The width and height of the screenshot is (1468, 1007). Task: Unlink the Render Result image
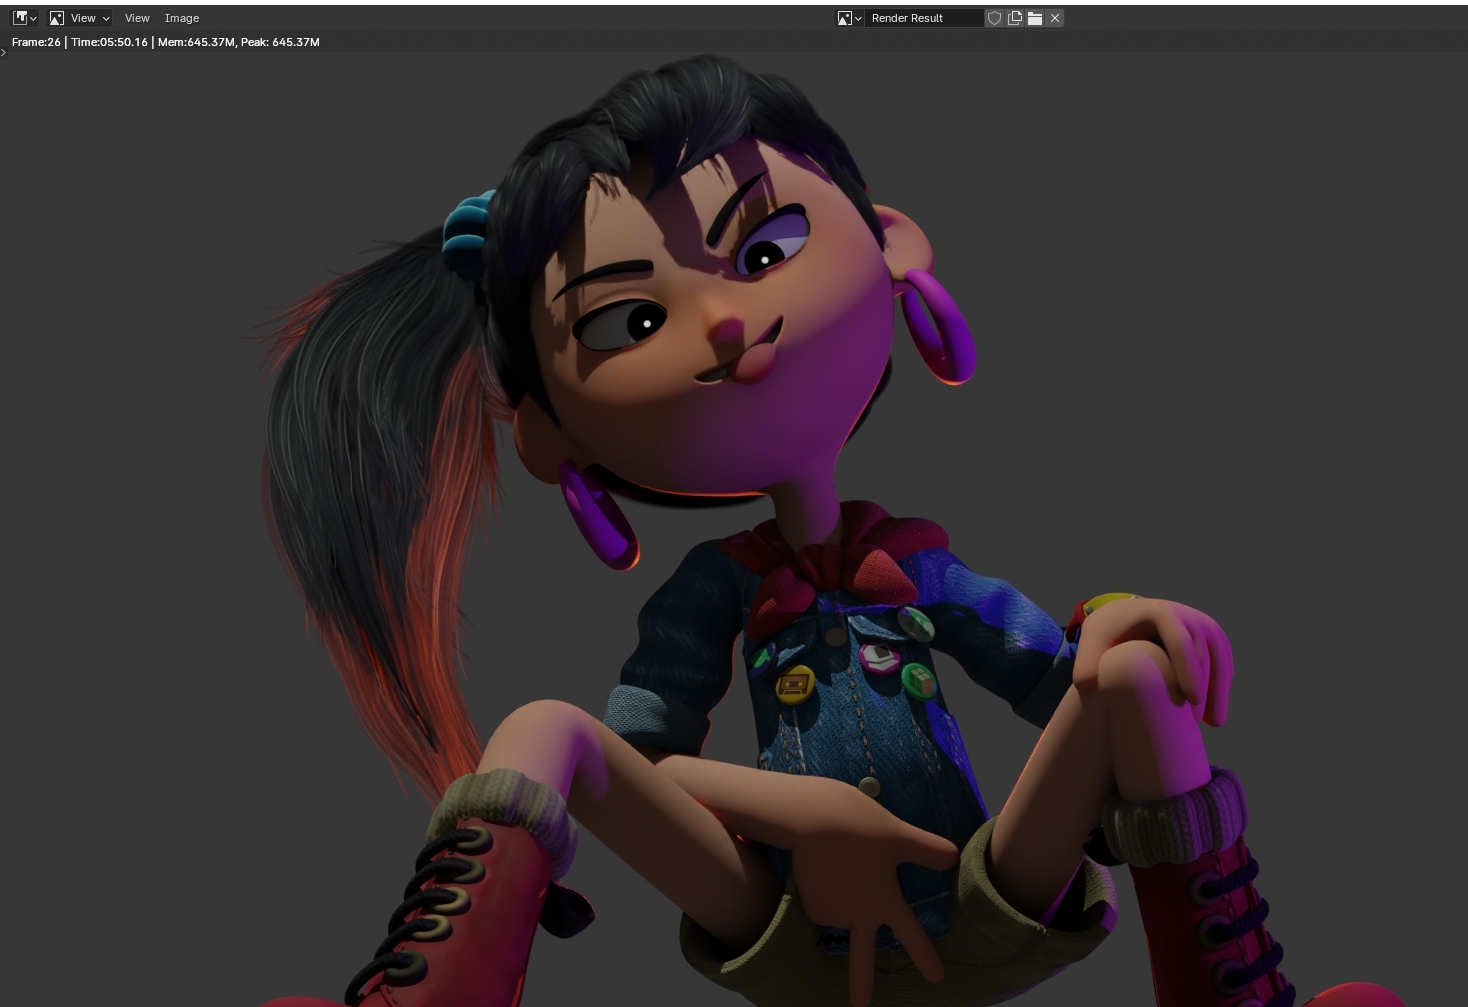1055,18
